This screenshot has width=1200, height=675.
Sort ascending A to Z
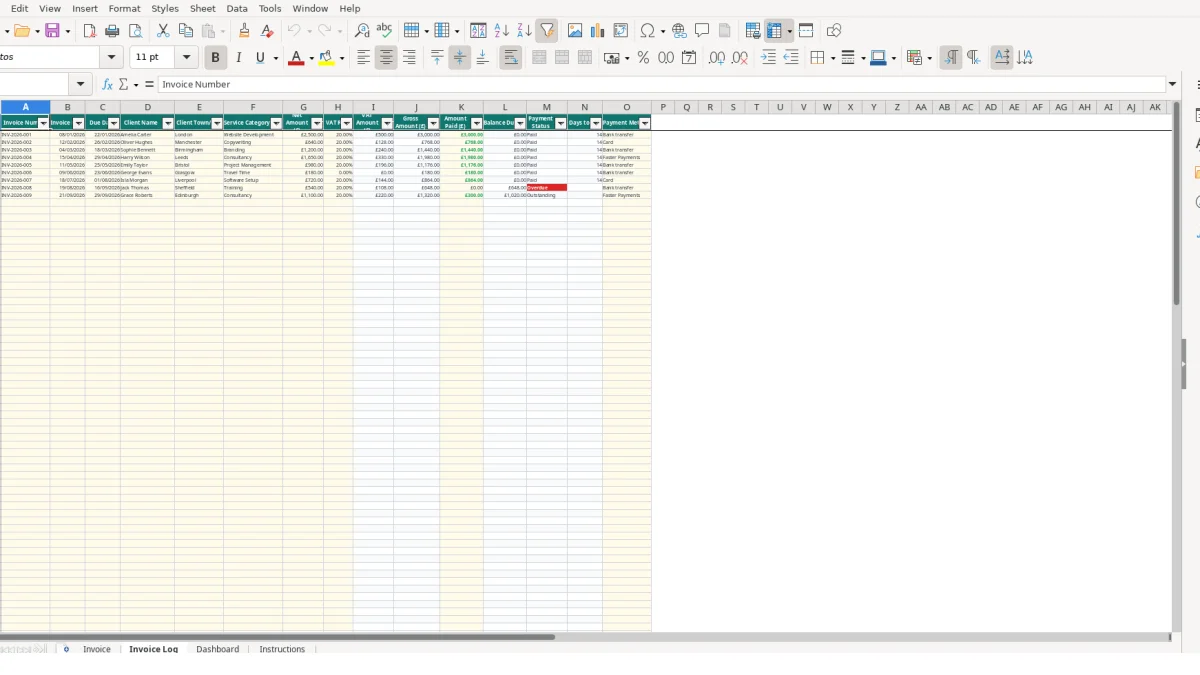(502, 31)
